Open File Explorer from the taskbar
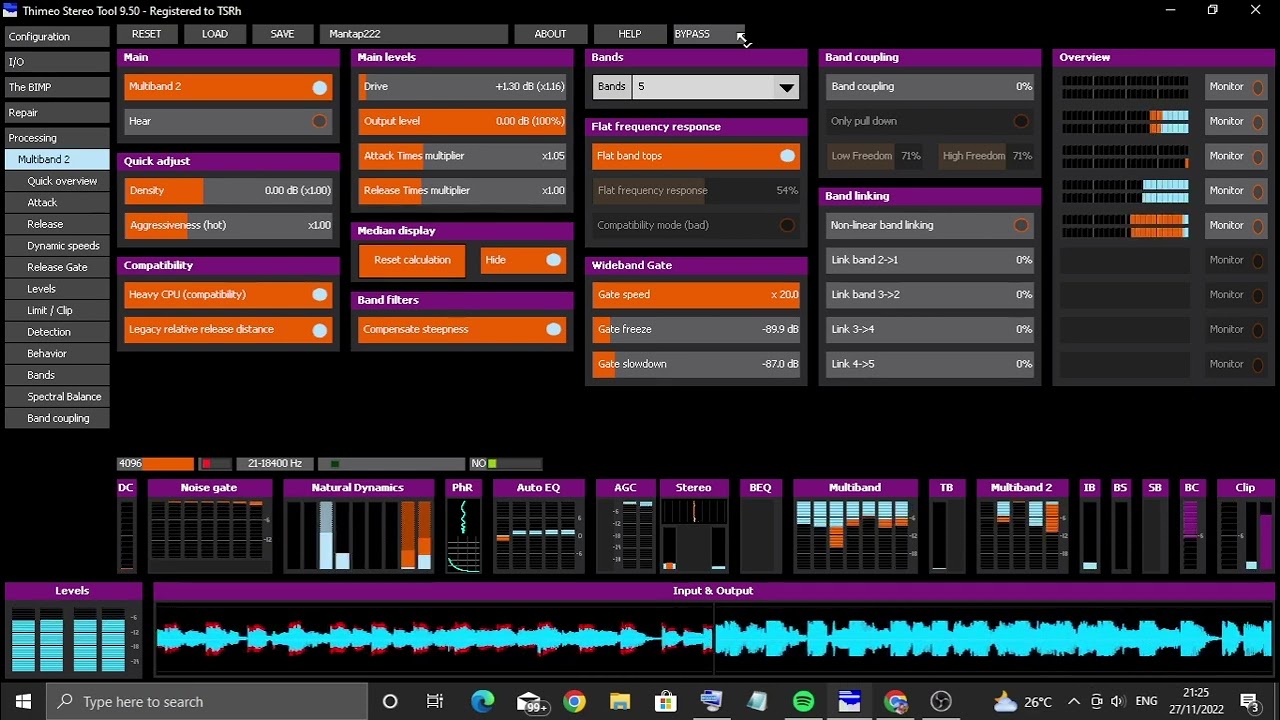This screenshot has width=1280, height=720. pyautogui.click(x=620, y=701)
